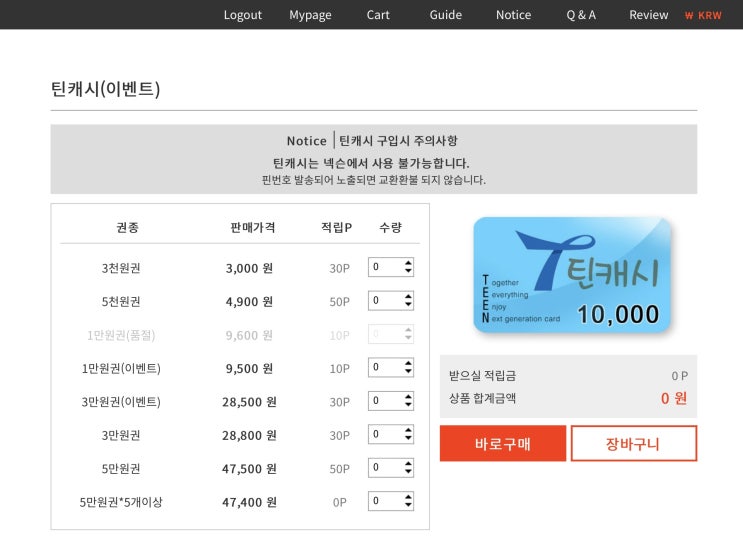Open the KRW currency selector
Screen dimensions: 743x541
click(x=703, y=15)
